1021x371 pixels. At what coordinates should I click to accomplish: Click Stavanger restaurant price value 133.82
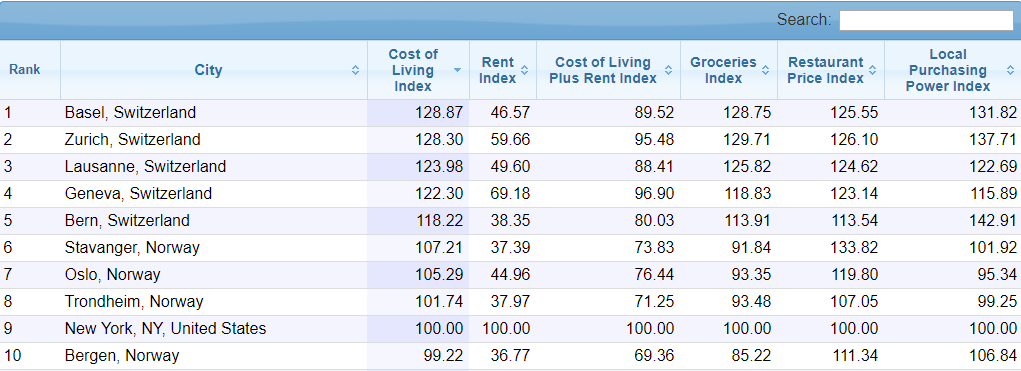[x=854, y=248]
